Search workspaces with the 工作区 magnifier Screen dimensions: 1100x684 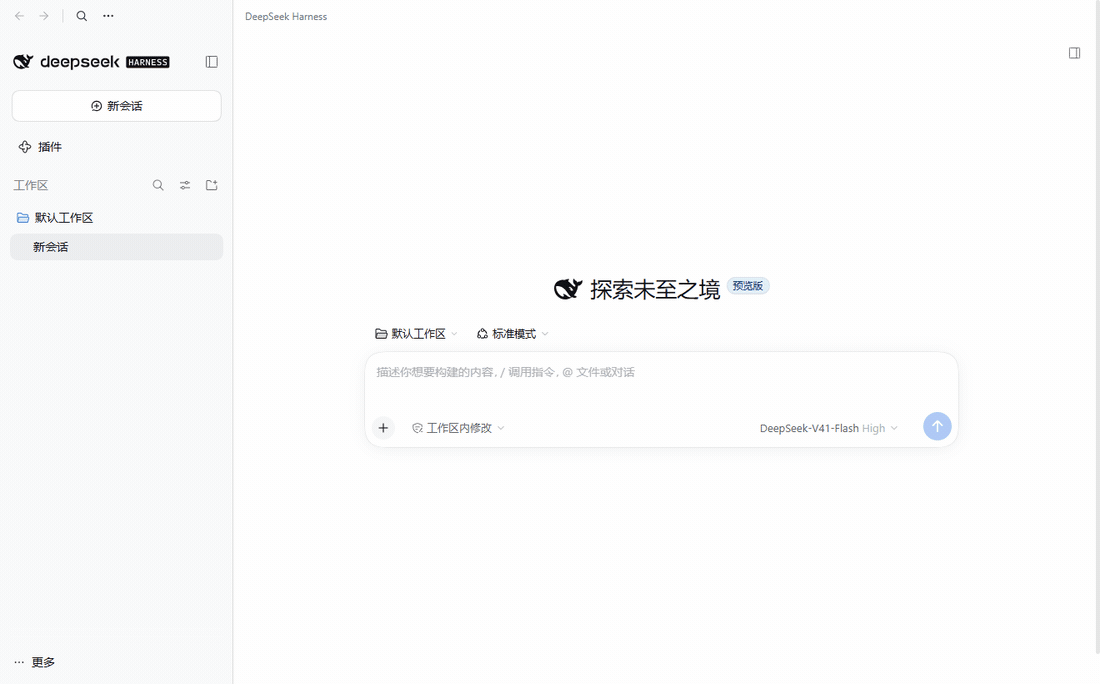pos(159,185)
